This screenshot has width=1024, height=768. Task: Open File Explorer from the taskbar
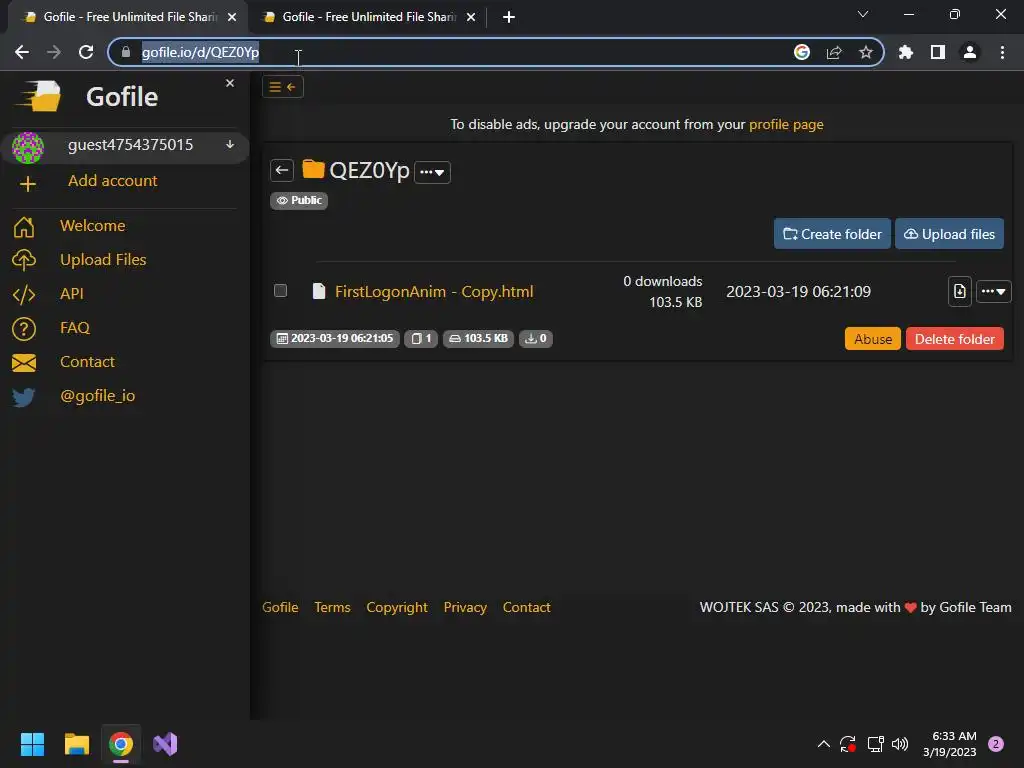click(x=76, y=744)
